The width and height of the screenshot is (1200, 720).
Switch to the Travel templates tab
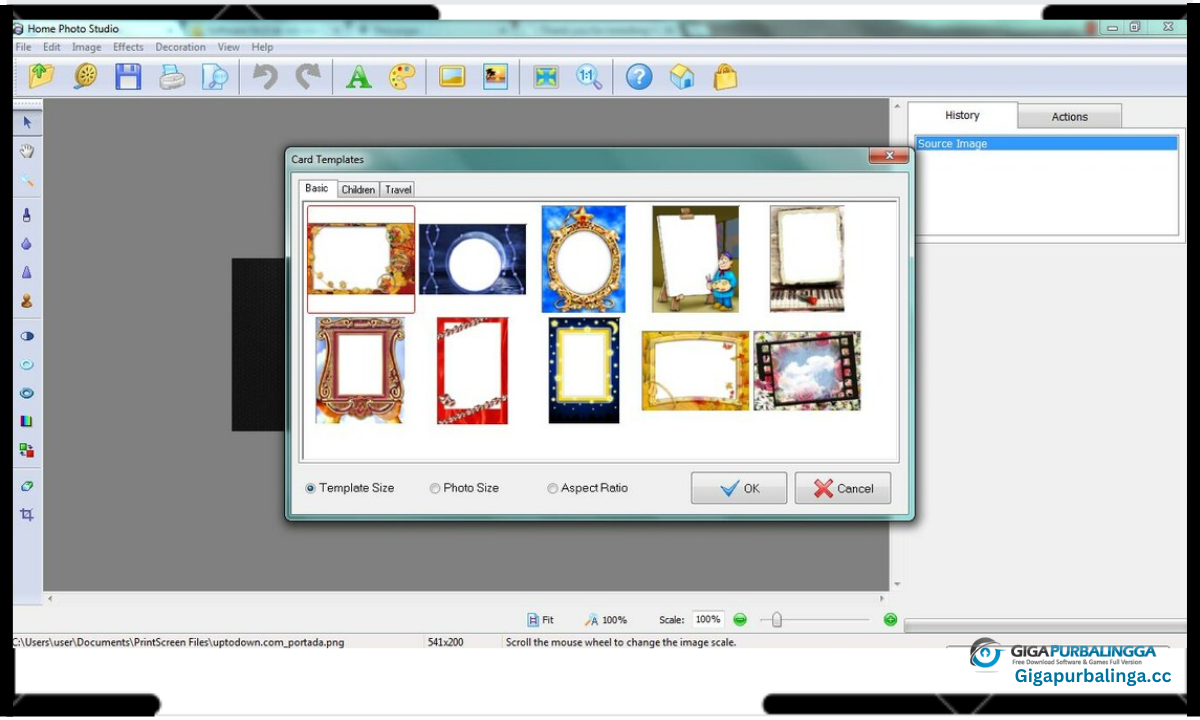point(398,189)
